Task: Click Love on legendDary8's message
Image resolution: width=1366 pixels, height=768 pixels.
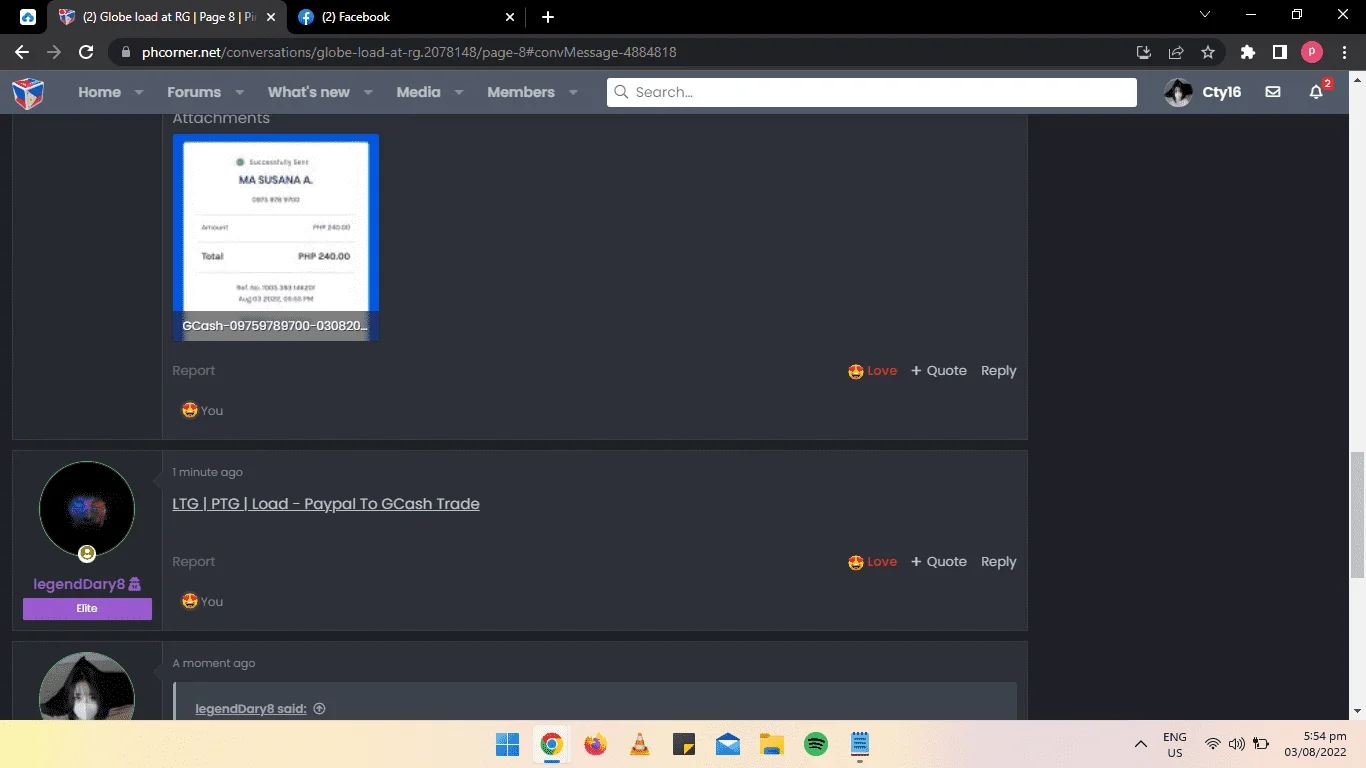Action: (872, 562)
